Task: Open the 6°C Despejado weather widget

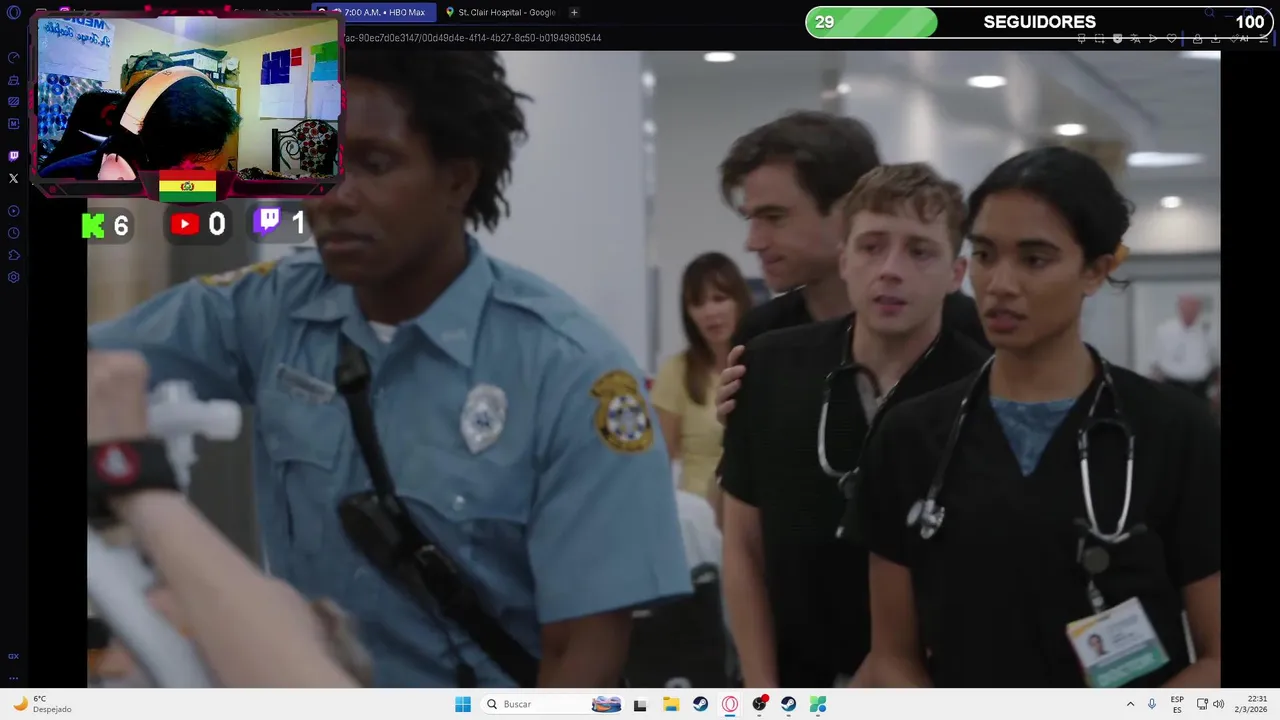Action: pyautogui.click(x=41, y=704)
